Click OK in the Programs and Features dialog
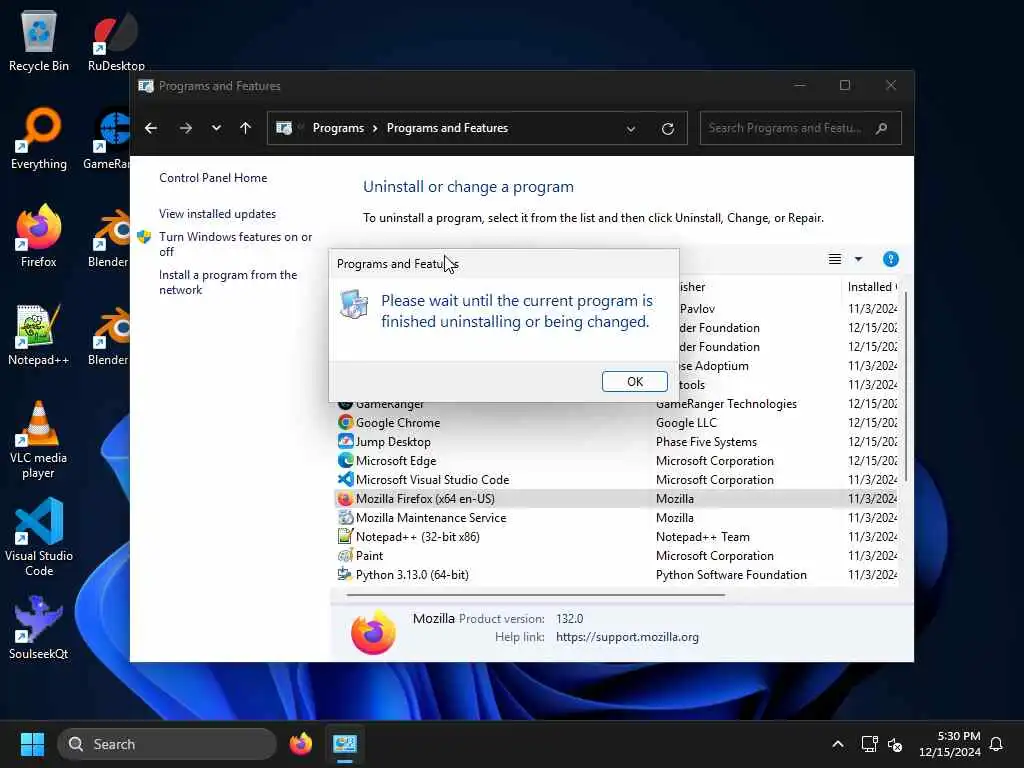 tap(634, 381)
